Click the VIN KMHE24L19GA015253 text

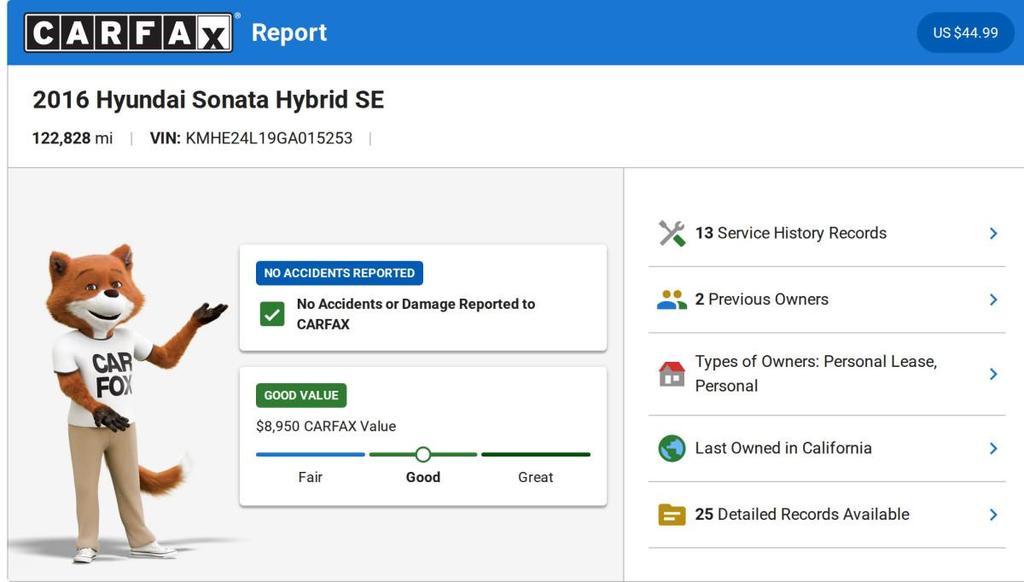[251, 138]
